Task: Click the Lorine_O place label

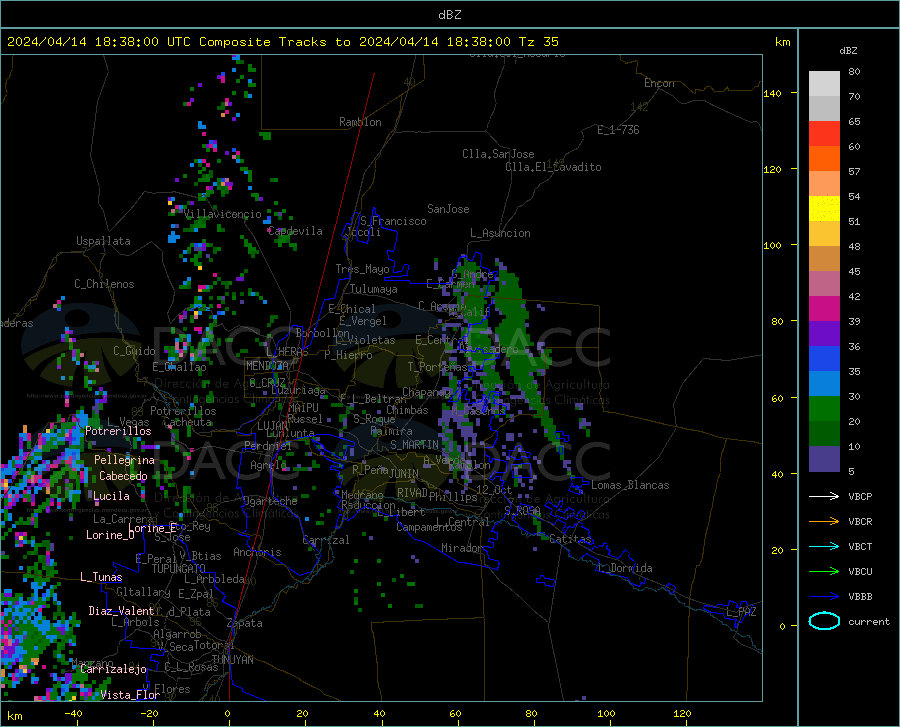Action: click(110, 535)
